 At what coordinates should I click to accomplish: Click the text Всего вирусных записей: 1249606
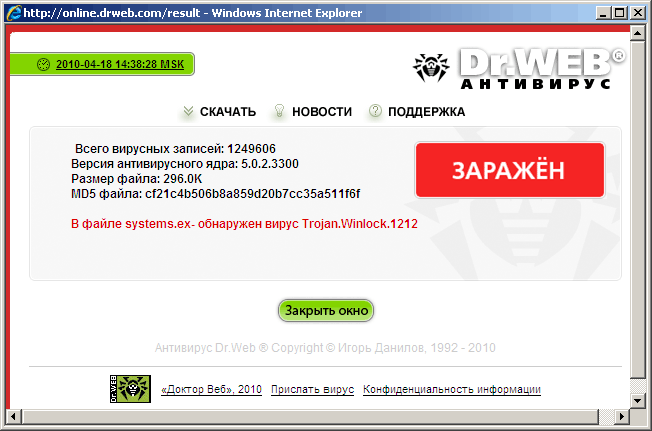(x=175, y=149)
